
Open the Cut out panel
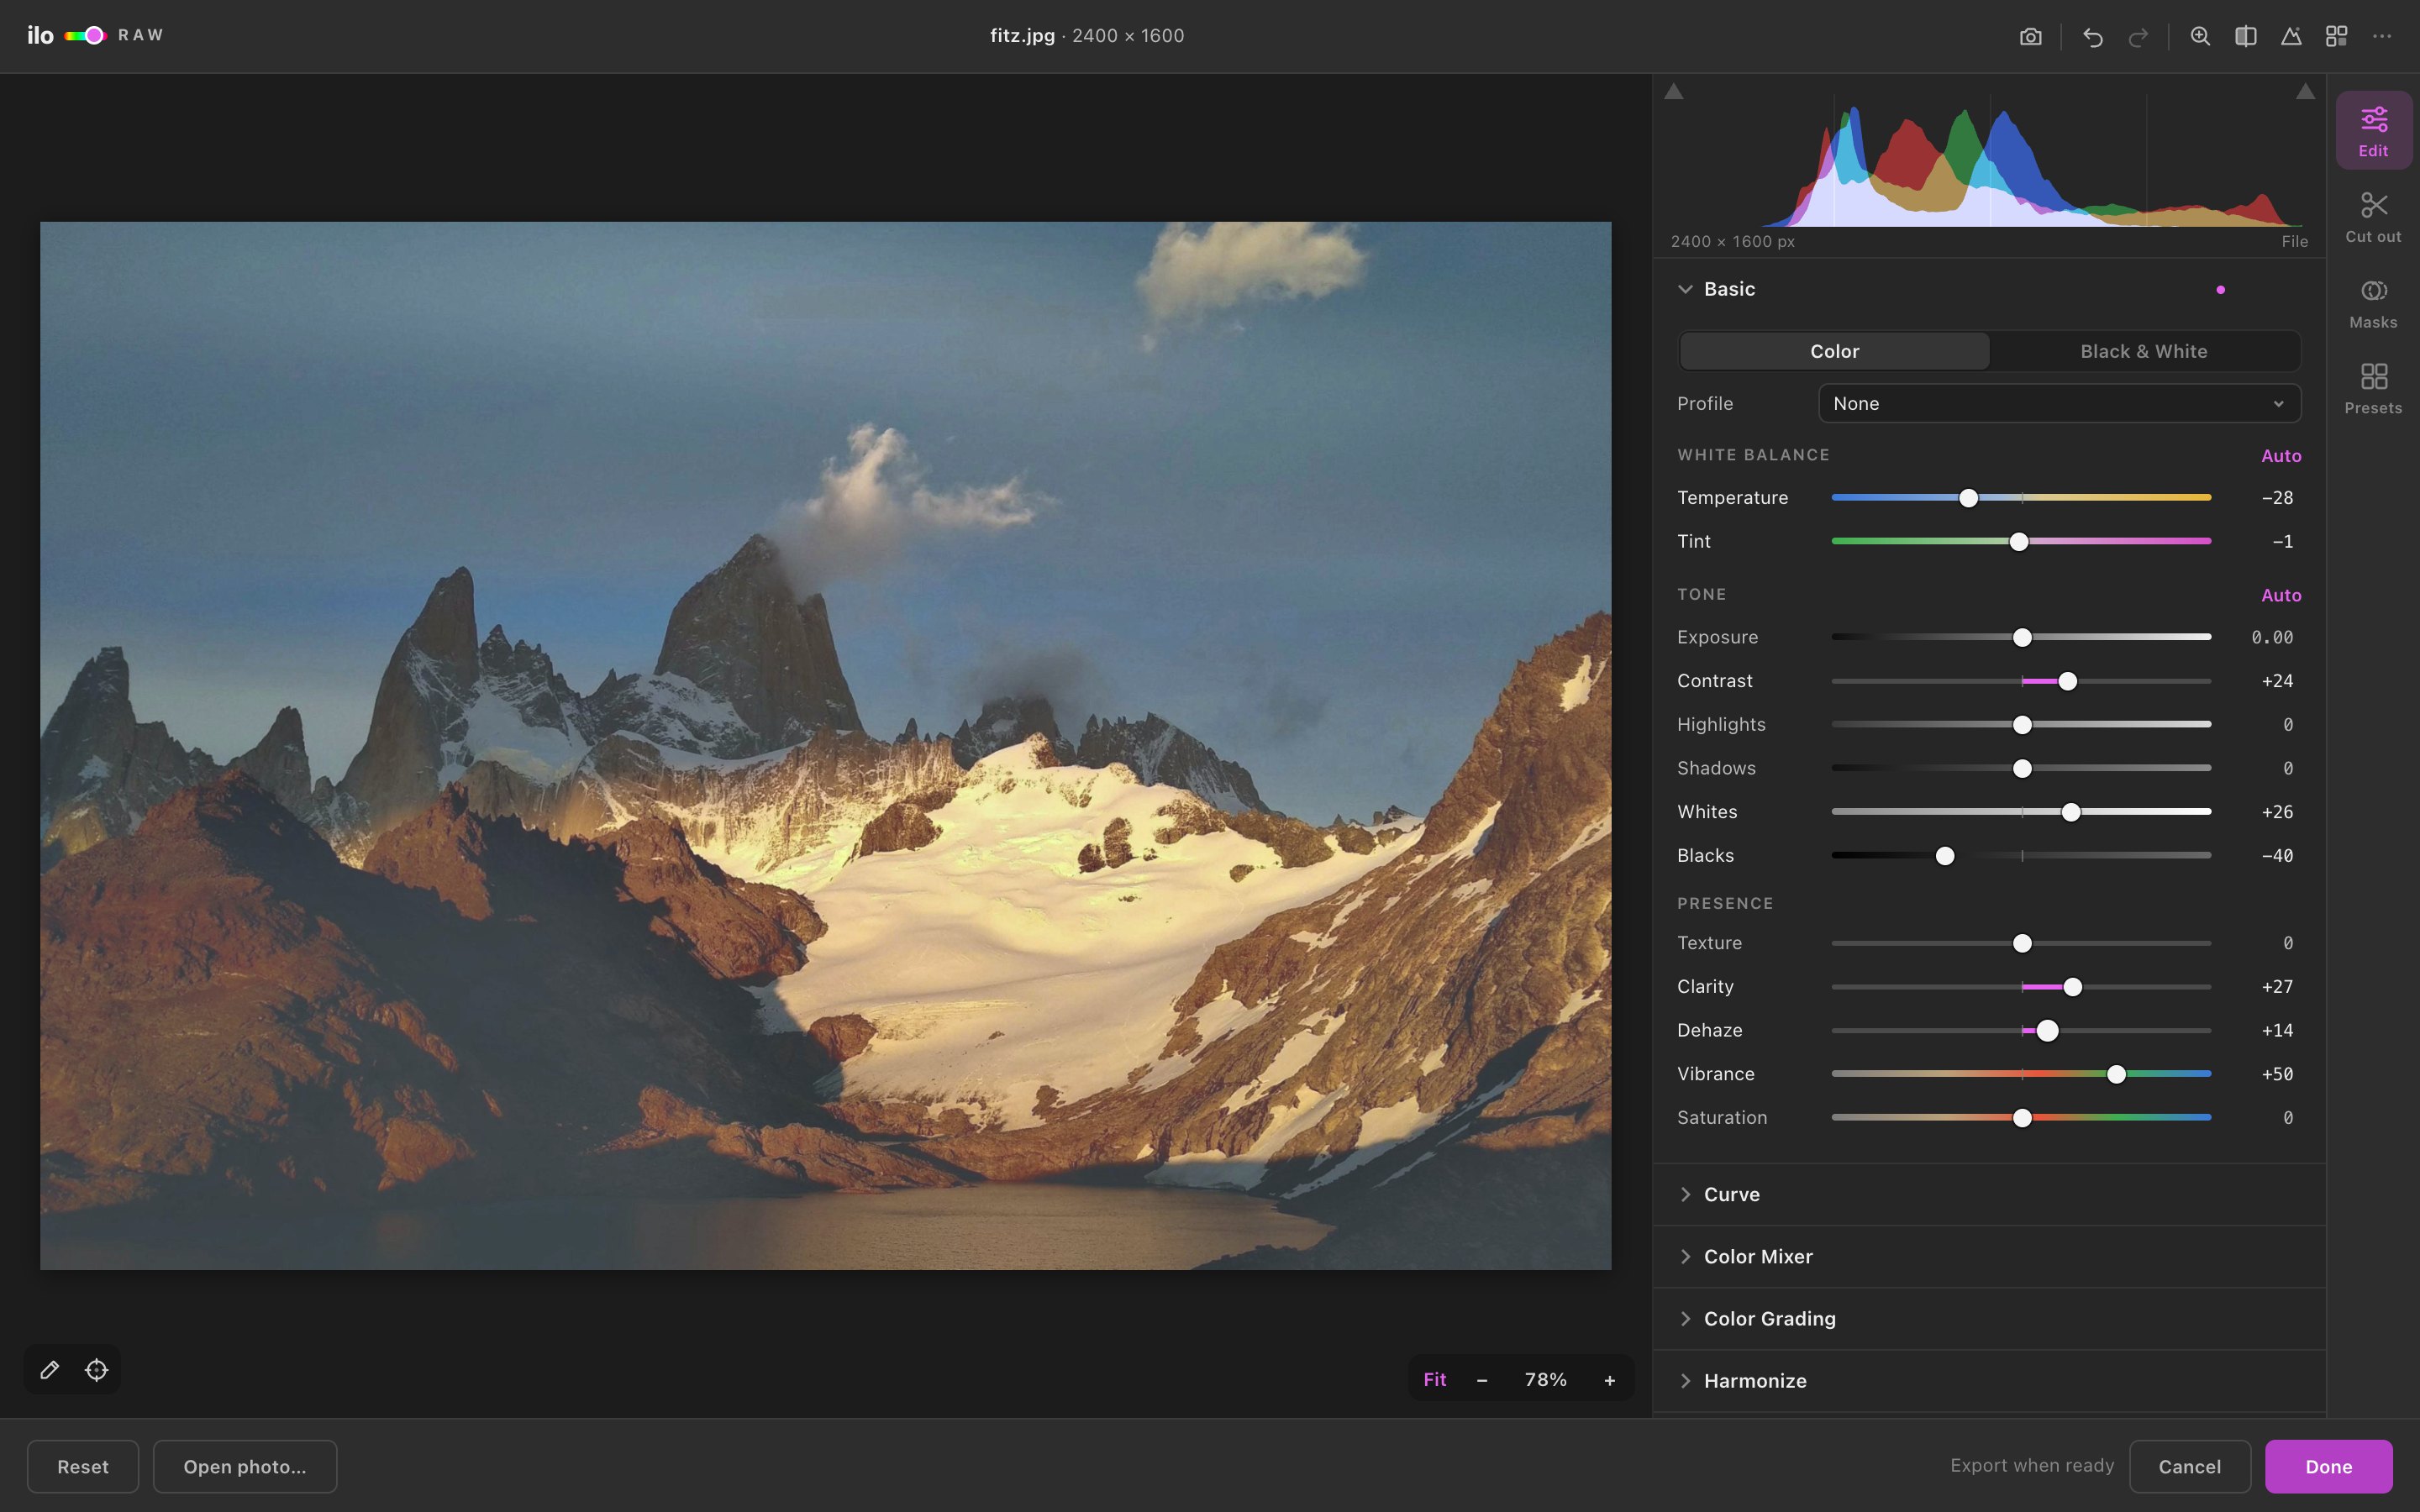pyautogui.click(x=2373, y=217)
